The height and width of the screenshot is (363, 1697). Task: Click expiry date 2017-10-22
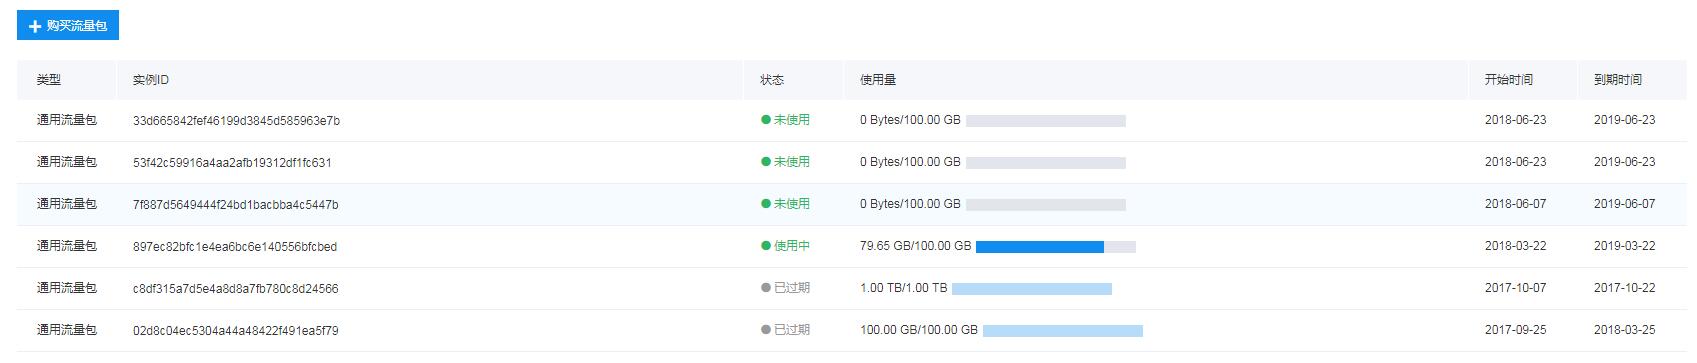(x=1625, y=288)
